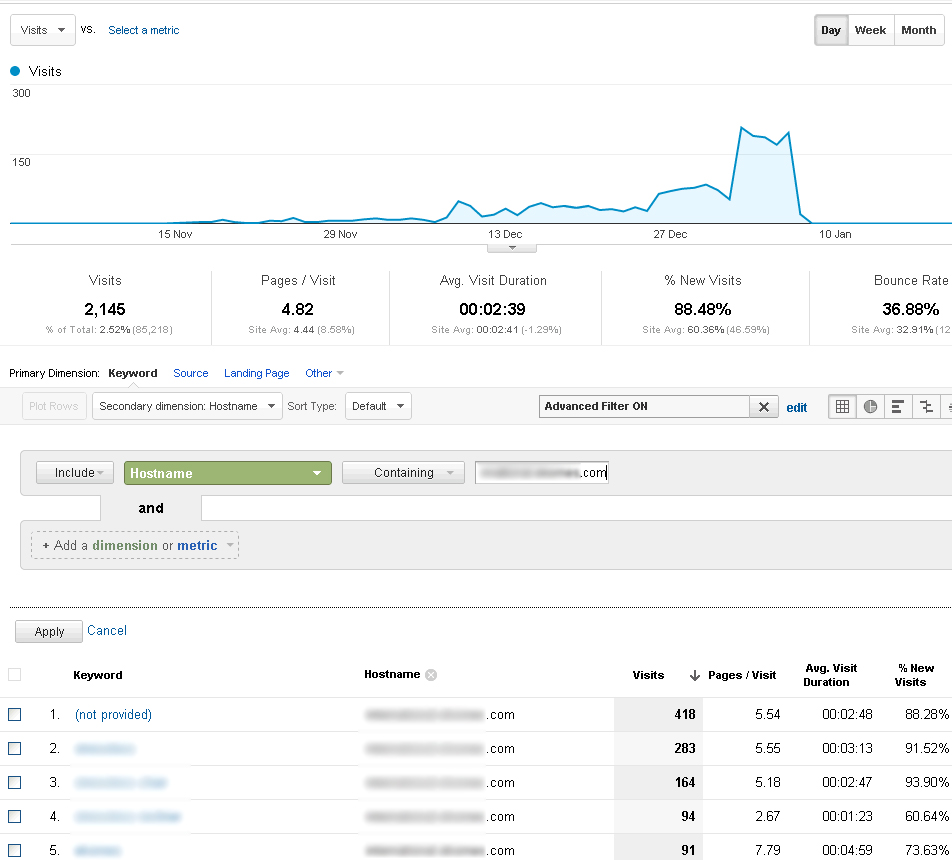The height and width of the screenshot is (860, 952).
Task: Open the Include filter type dropdown
Action: (x=75, y=473)
